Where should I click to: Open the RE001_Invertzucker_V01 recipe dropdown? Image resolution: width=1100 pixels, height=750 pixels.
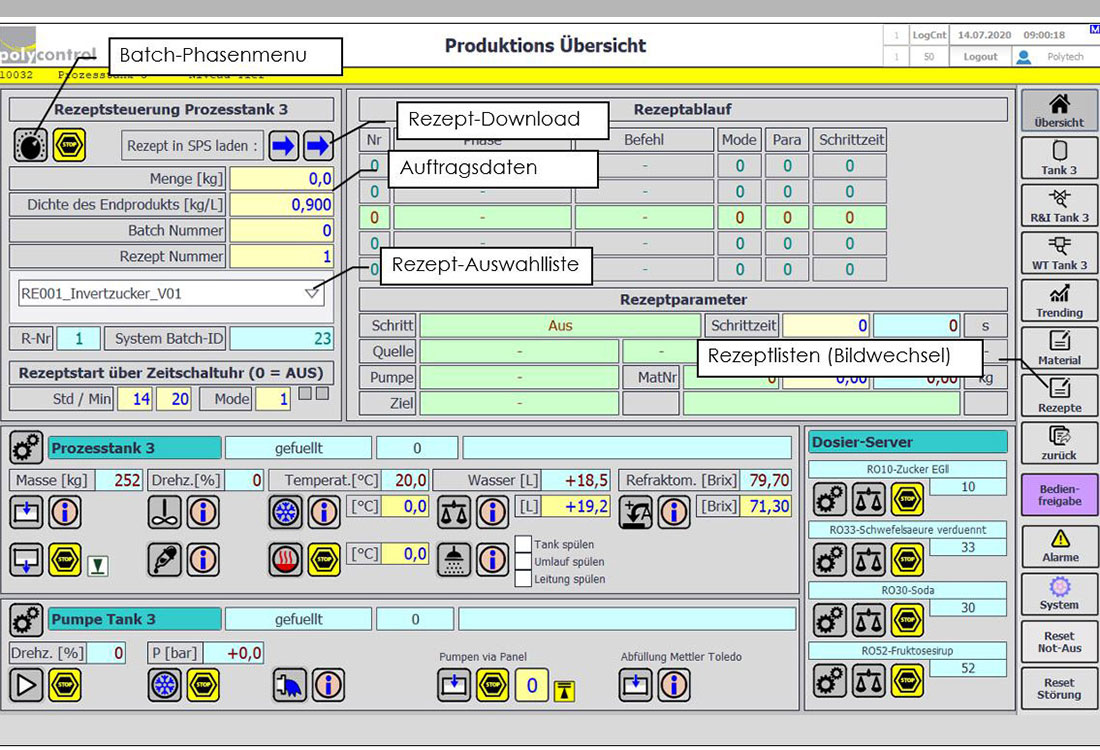(313, 292)
